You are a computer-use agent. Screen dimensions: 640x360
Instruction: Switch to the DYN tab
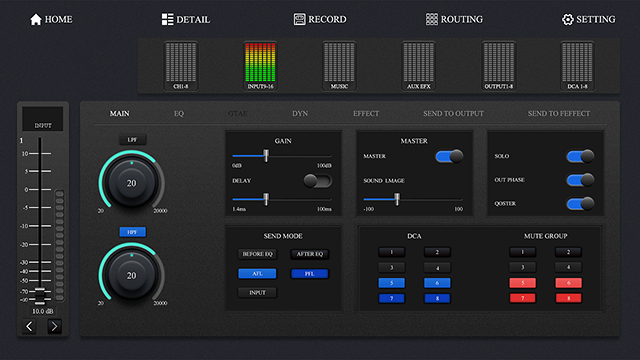point(300,113)
